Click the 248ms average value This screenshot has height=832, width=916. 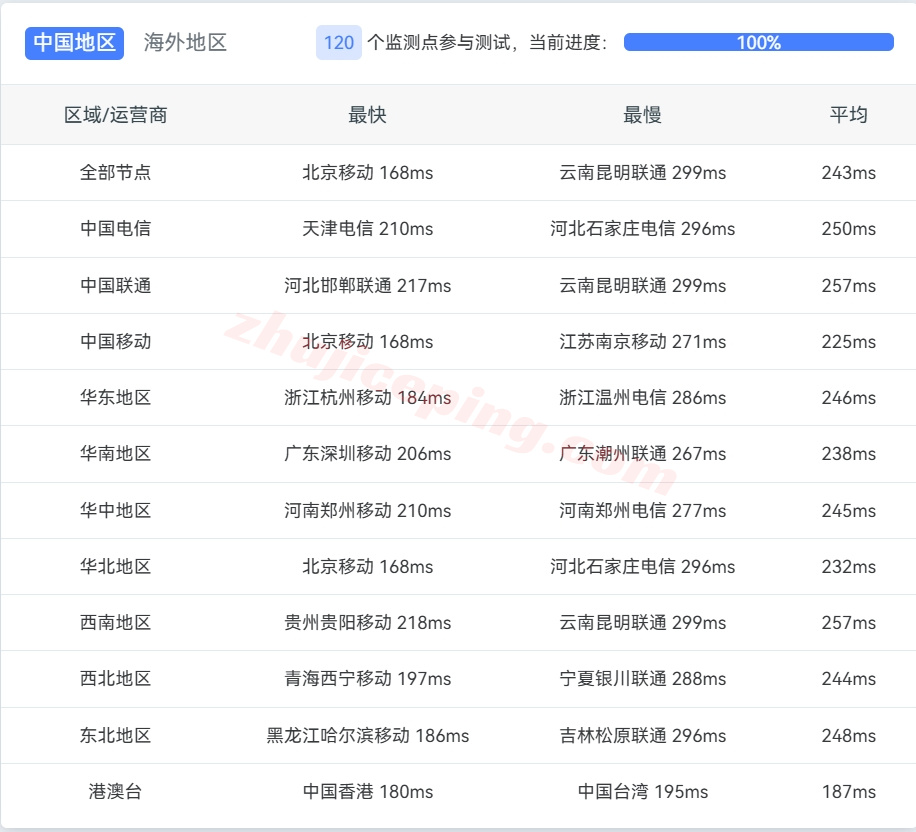click(x=848, y=735)
